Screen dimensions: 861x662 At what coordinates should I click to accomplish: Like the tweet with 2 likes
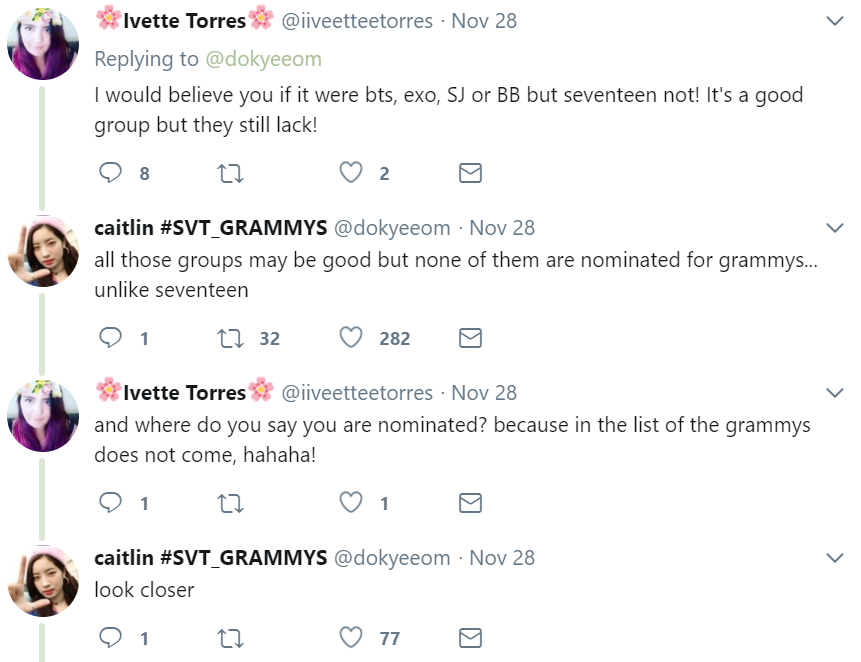tap(350, 173)
